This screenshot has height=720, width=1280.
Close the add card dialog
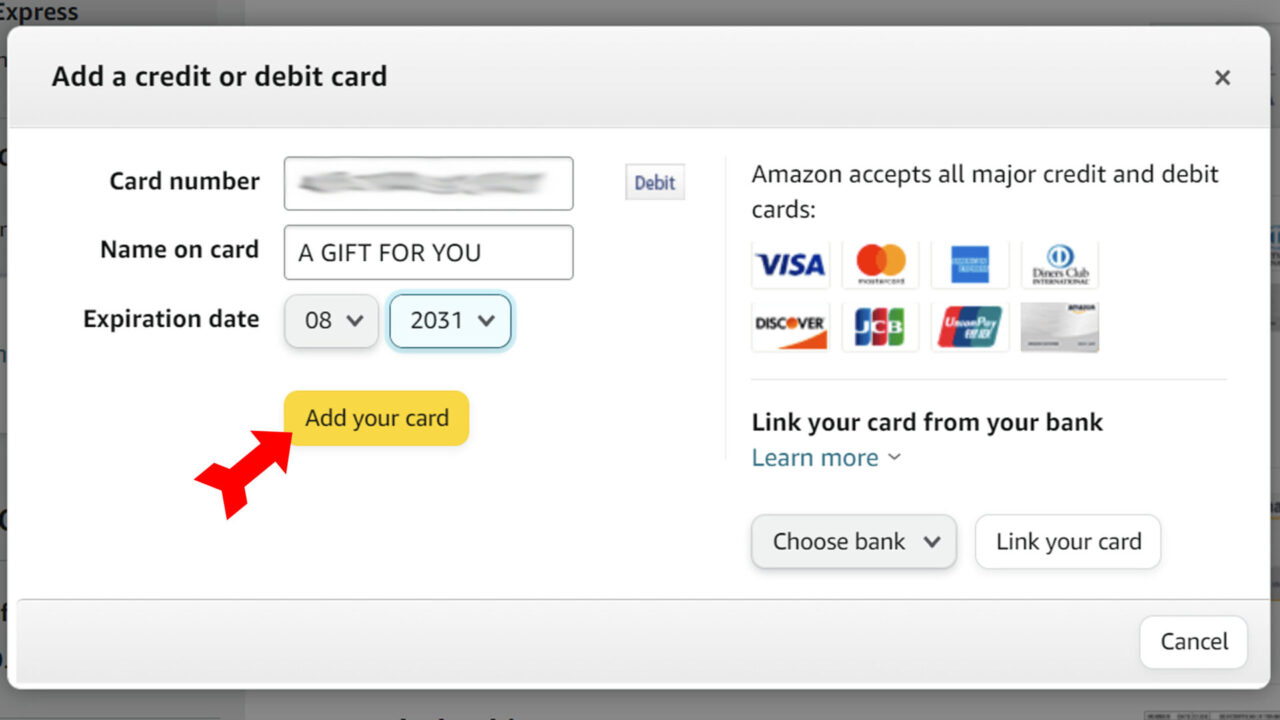pyautogui.click(x=1222, y=77)
